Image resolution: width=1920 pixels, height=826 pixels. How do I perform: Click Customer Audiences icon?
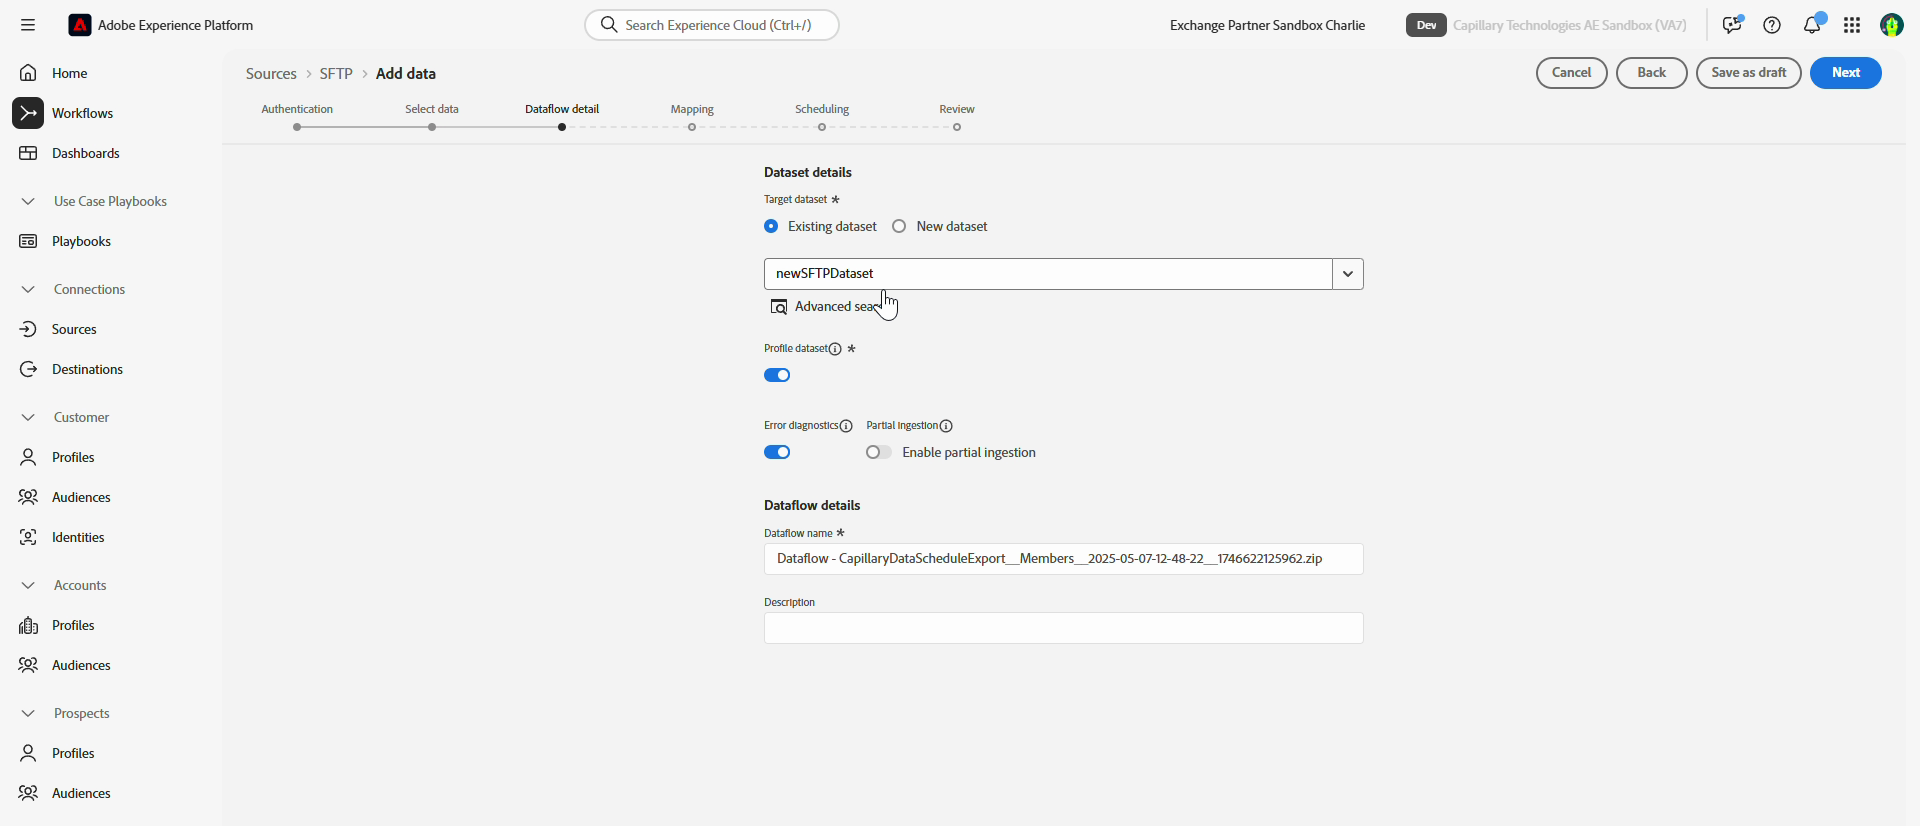click(x=29, y=497)
